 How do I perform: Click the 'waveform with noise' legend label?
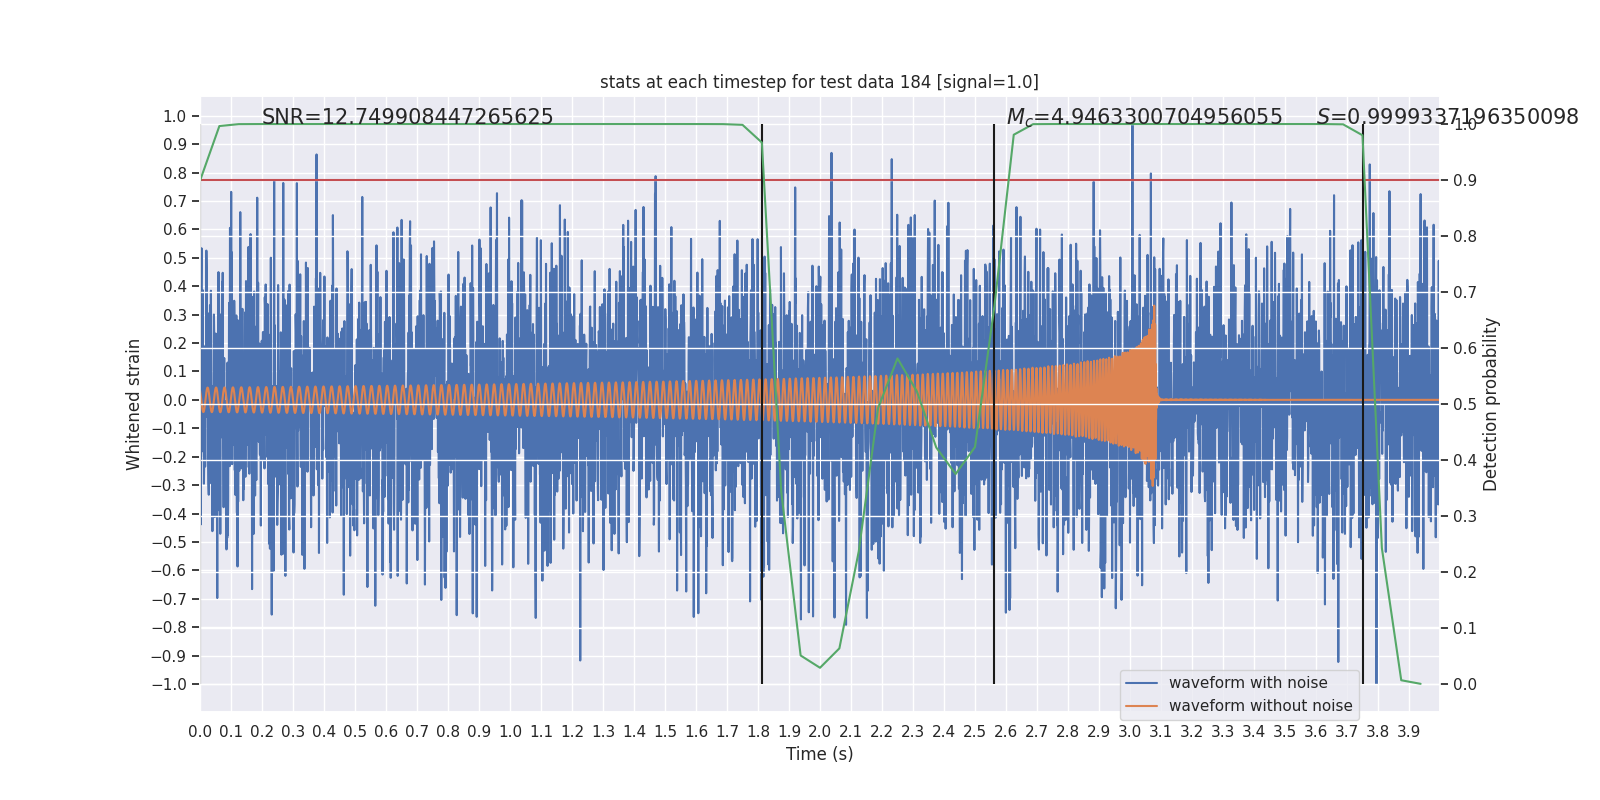pyautogui.click(x=1248, y=683)
